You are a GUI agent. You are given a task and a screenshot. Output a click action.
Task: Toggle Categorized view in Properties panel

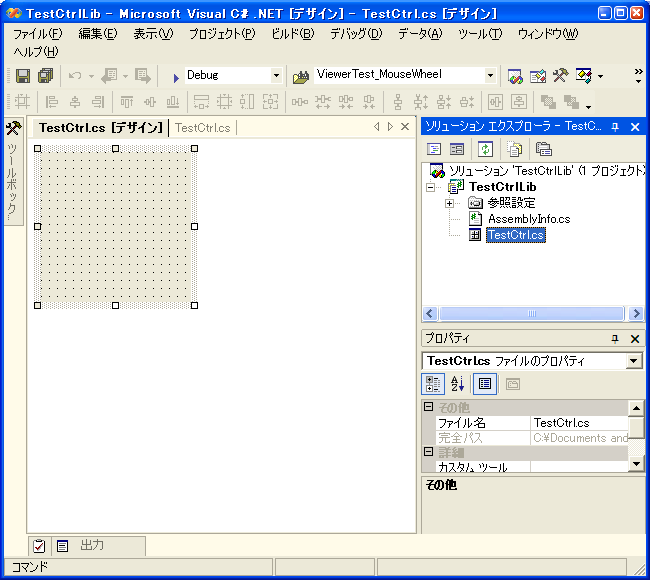point(433,384)
